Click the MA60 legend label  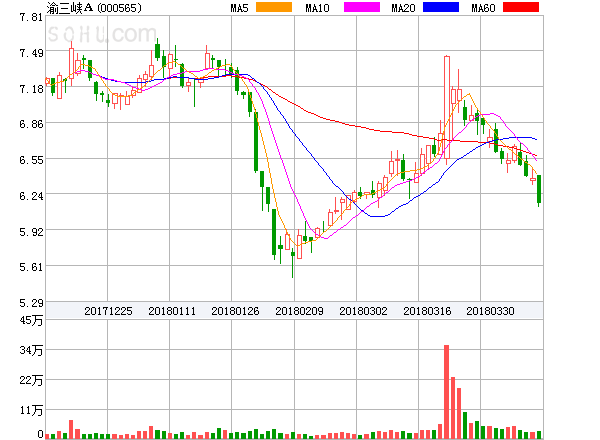coord(483,8)
